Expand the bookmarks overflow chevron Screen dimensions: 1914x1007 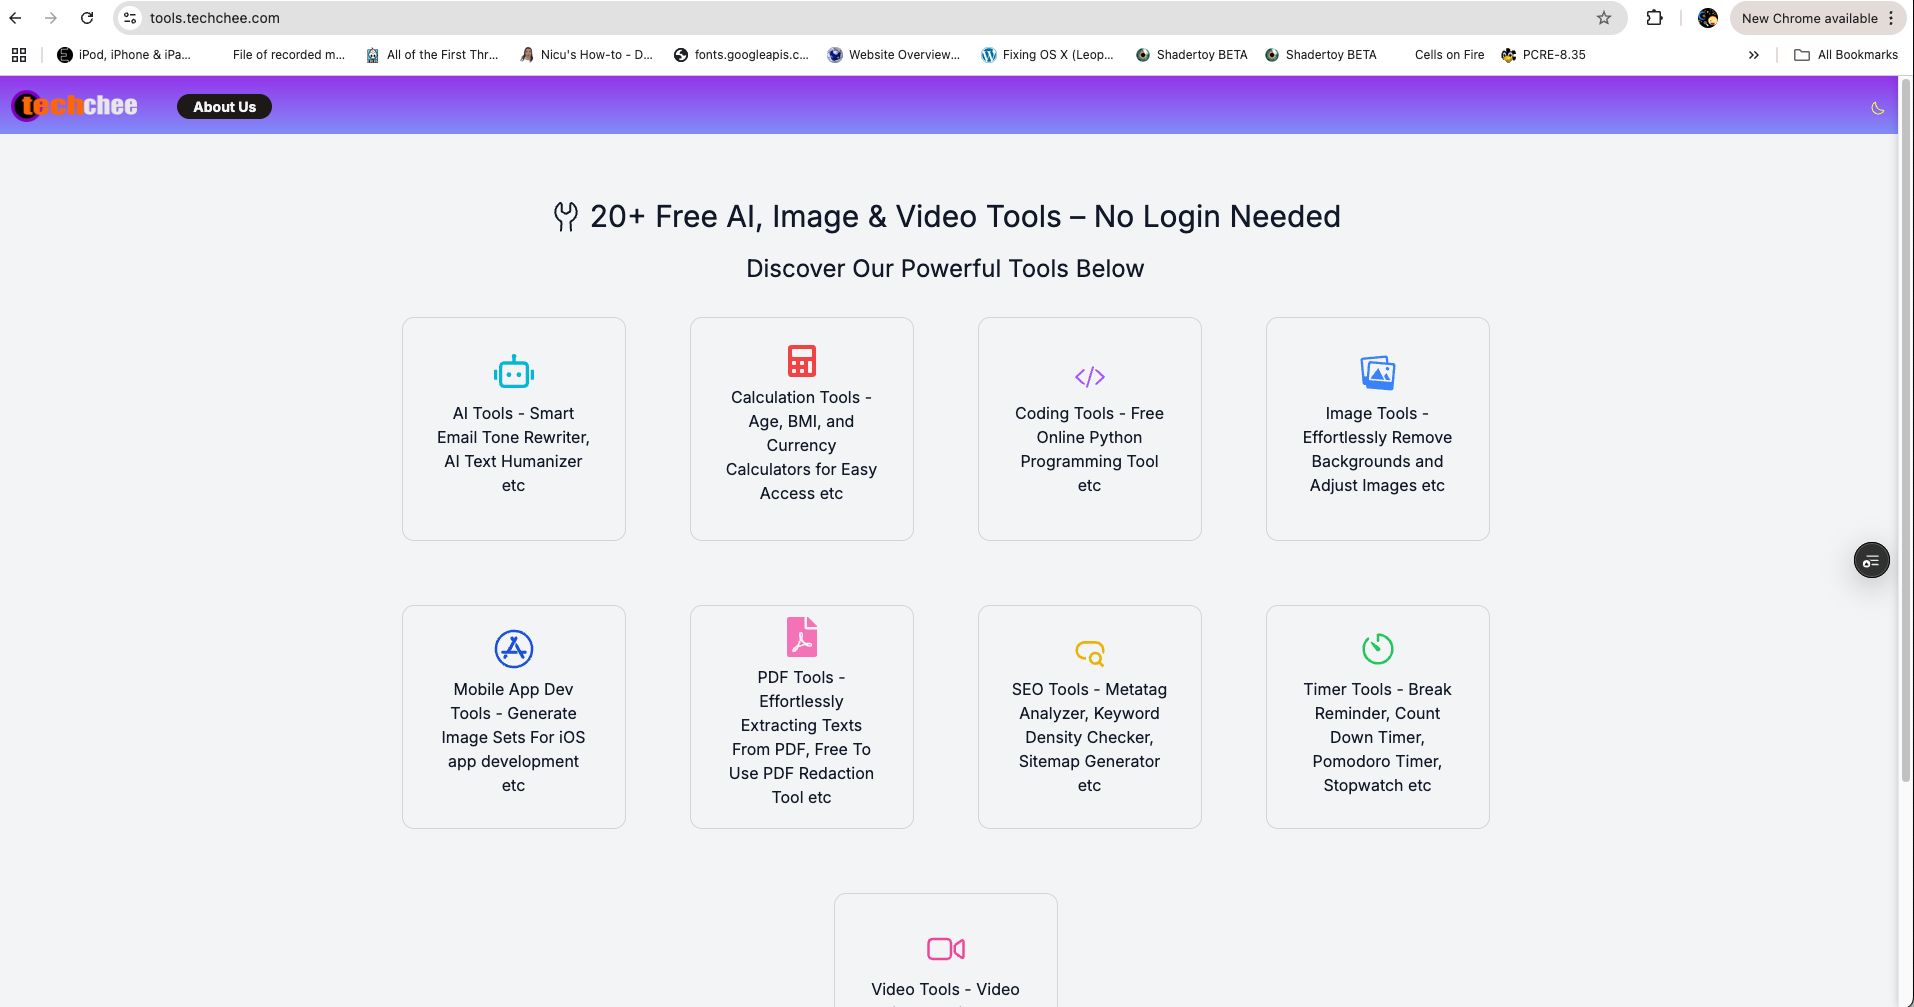(x=1752, y=55)
